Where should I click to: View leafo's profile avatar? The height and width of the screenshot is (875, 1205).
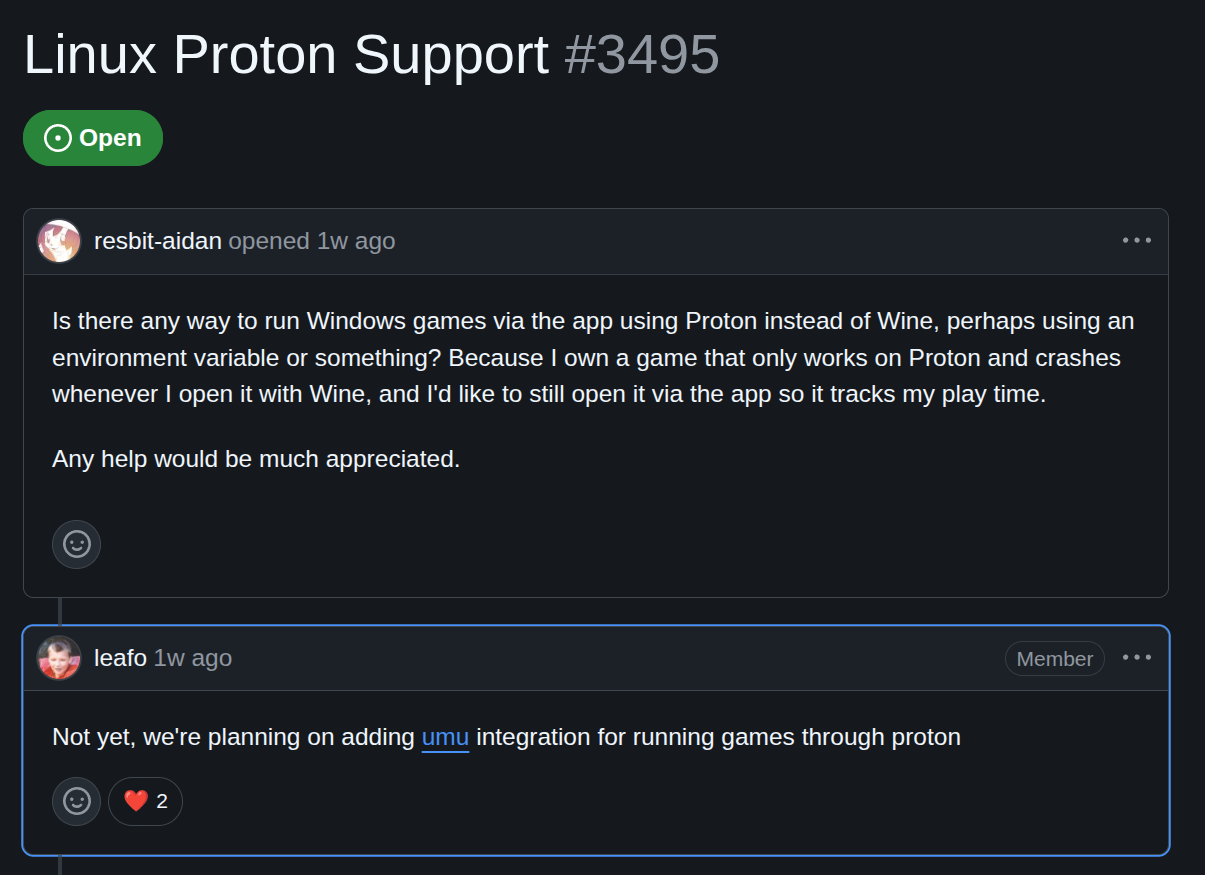59,658
